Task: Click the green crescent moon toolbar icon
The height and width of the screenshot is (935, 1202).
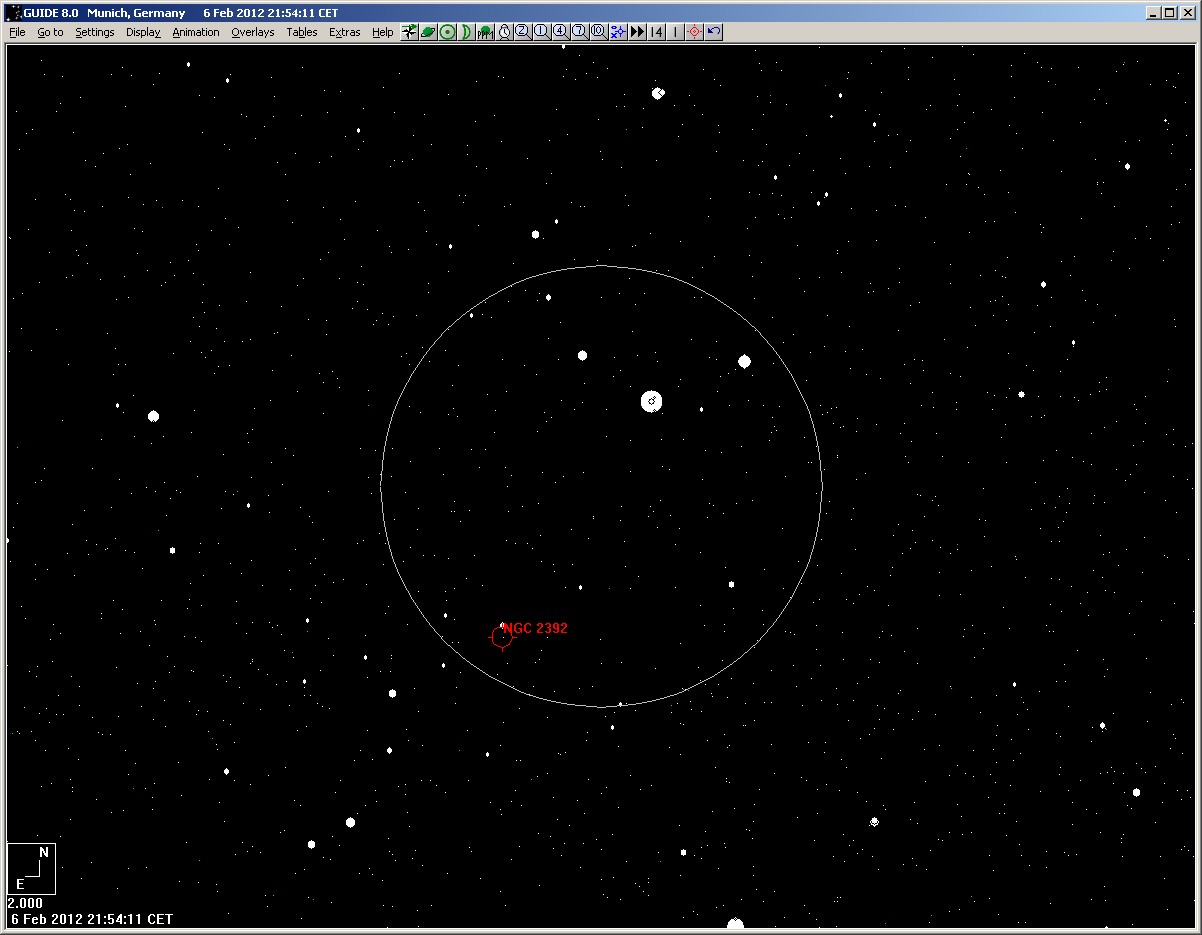Action: (x=466, y=32)
